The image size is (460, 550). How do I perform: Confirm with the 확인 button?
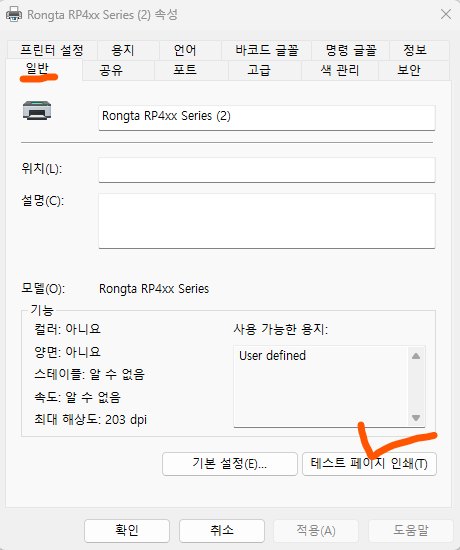[127, 530]
